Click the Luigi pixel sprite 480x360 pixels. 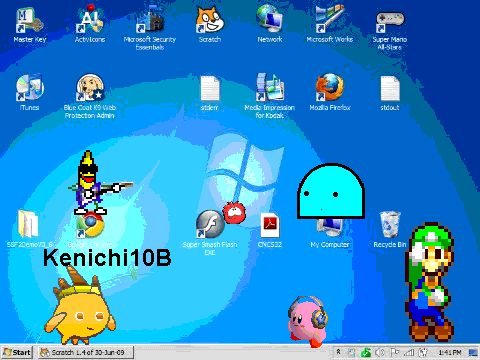tap(430, 282)
